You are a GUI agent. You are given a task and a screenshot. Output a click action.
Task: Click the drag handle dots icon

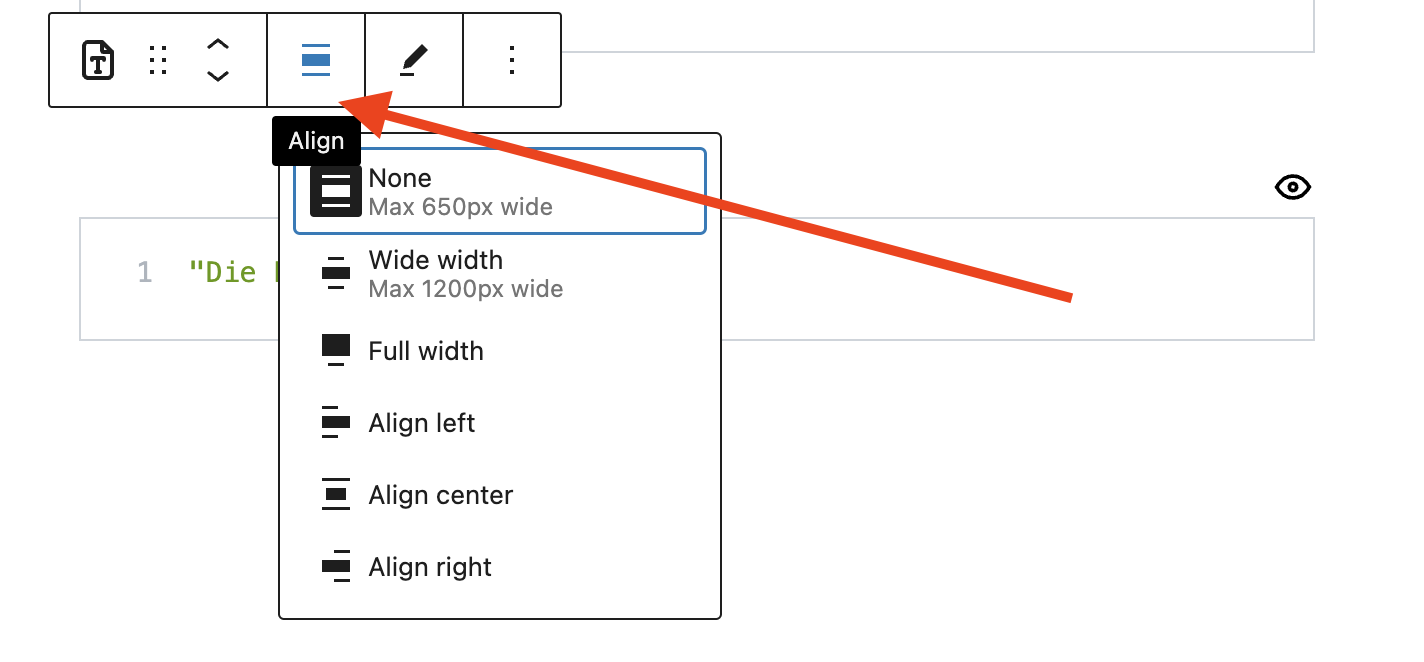(x=157, y=60)
